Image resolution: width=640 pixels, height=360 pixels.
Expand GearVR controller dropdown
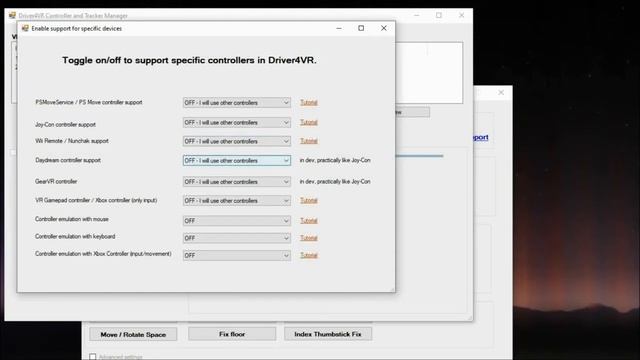tap(237, 182)
